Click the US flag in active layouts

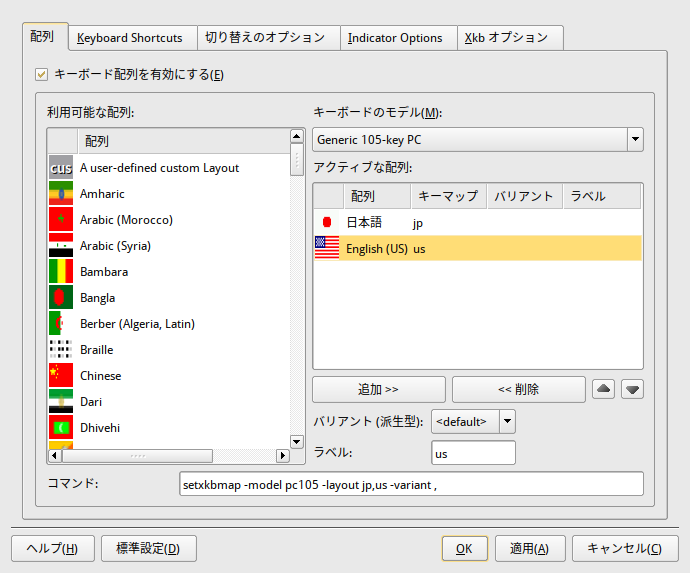tap(327, 248)
